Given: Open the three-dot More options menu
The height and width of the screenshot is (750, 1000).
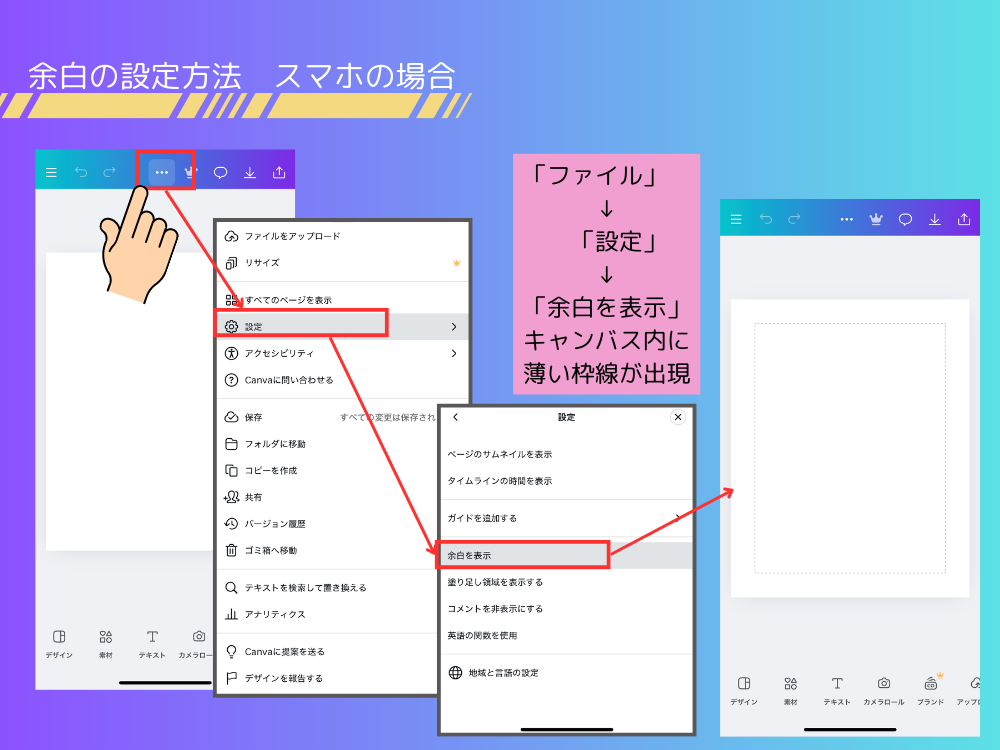Looking at the screenshot, I should (162, 170).
